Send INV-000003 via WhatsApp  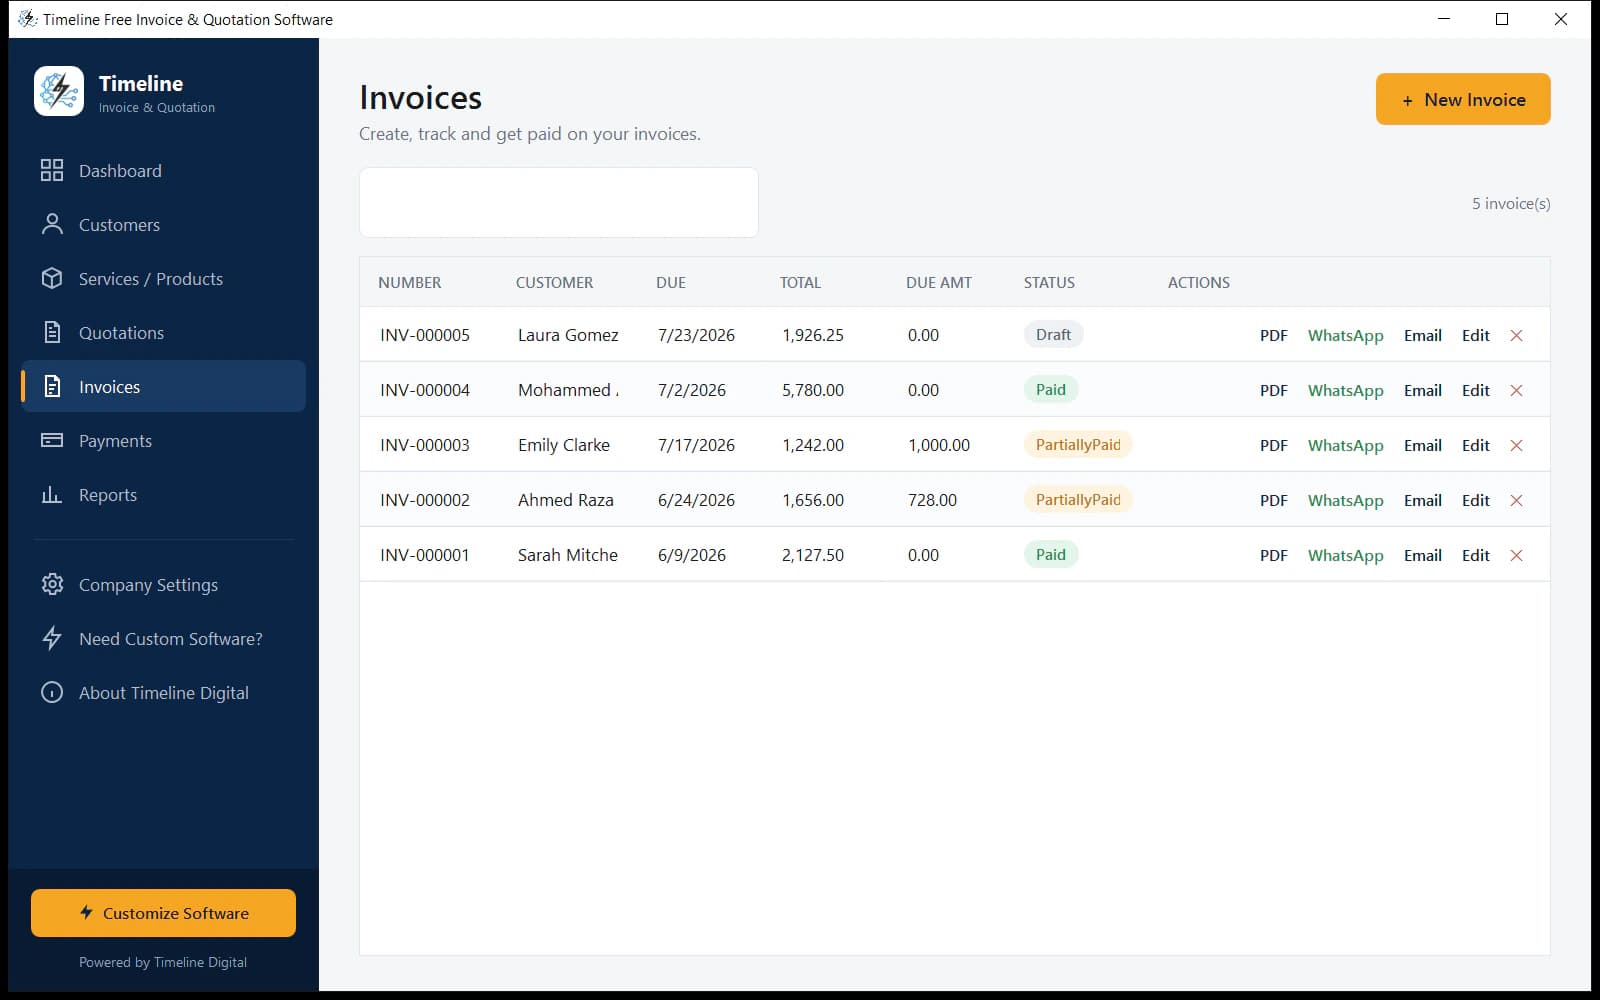point(1345,445)
